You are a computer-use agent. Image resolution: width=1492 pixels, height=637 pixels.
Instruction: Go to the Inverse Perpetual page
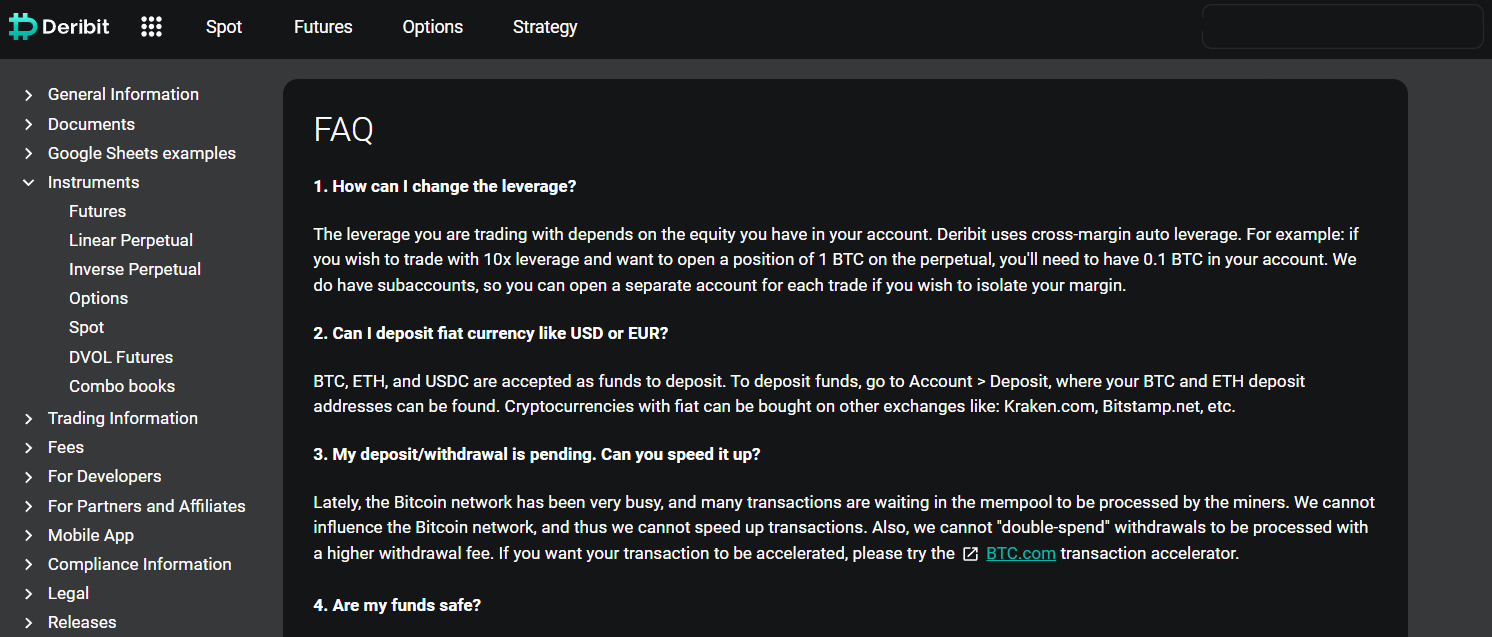coord(135,269)
